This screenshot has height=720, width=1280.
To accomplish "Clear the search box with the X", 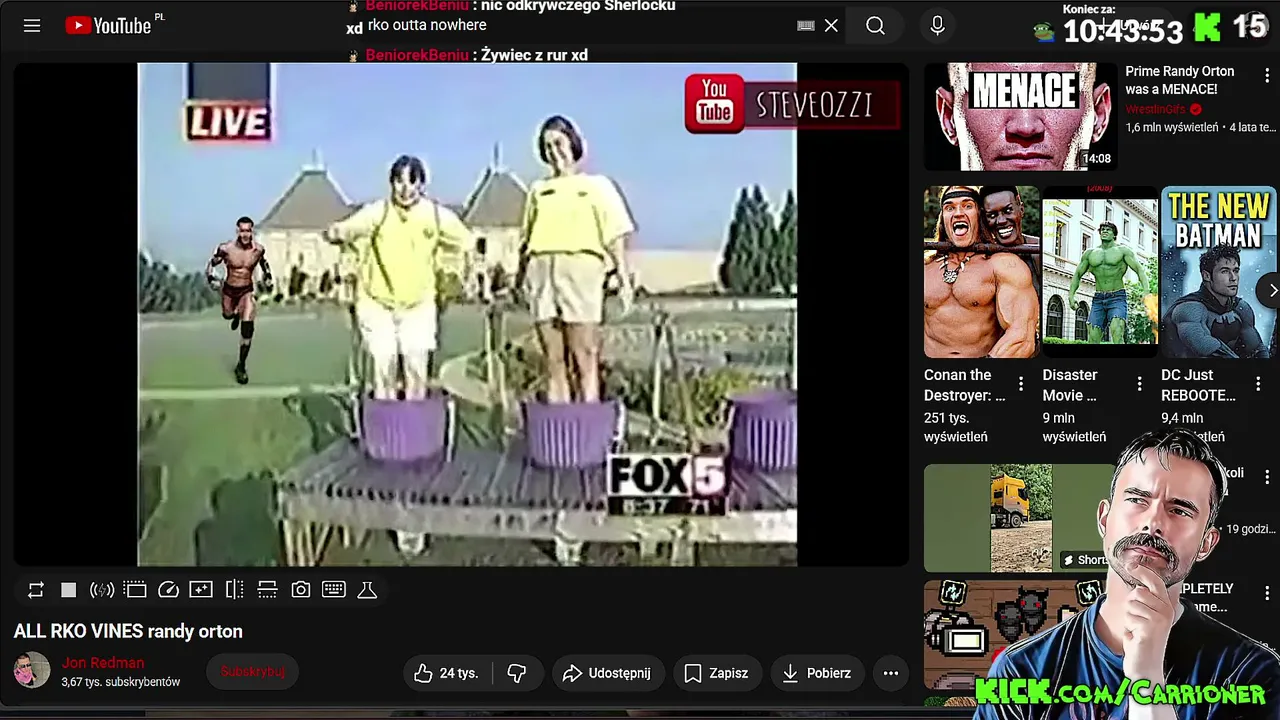I will [831, 26].
